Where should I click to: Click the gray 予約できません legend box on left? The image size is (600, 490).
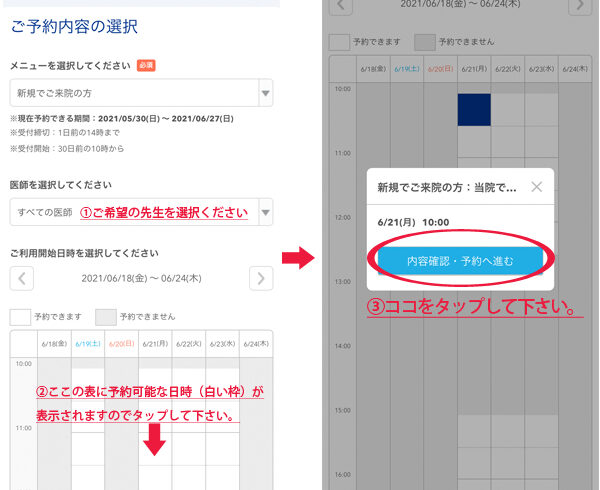[x=106, y=317]
